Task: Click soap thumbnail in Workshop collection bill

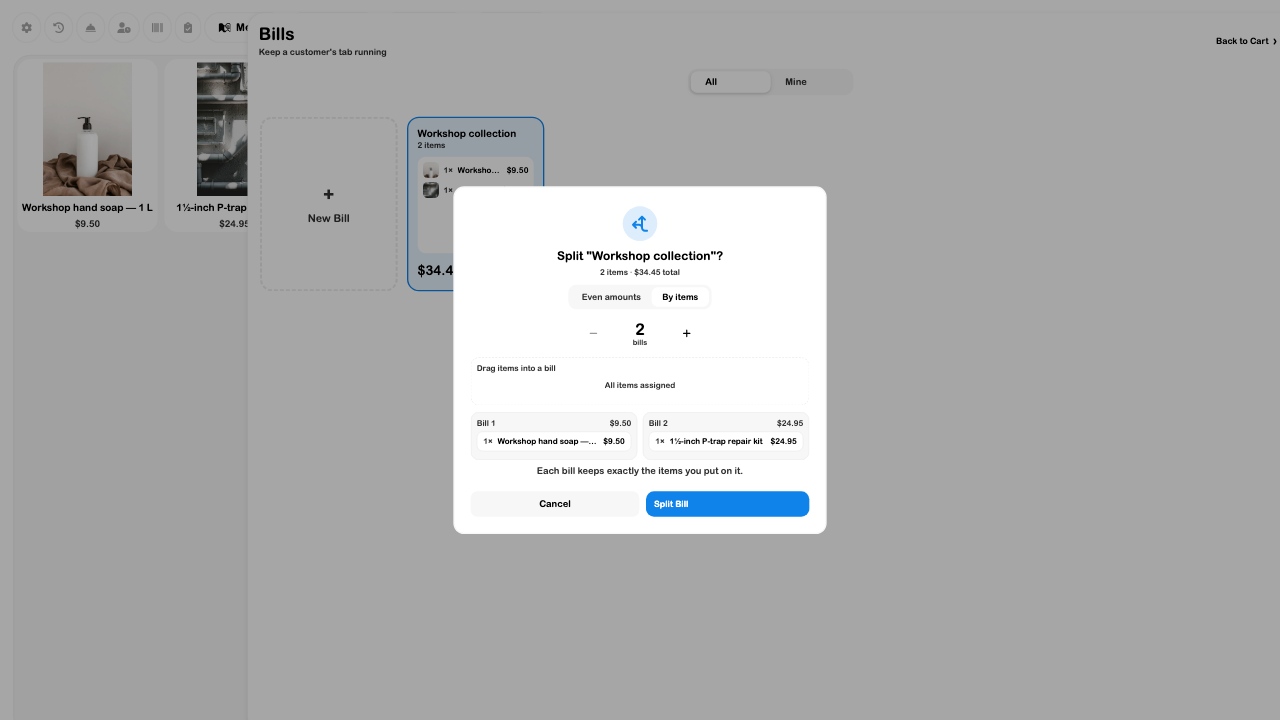Action: (431, 170)
